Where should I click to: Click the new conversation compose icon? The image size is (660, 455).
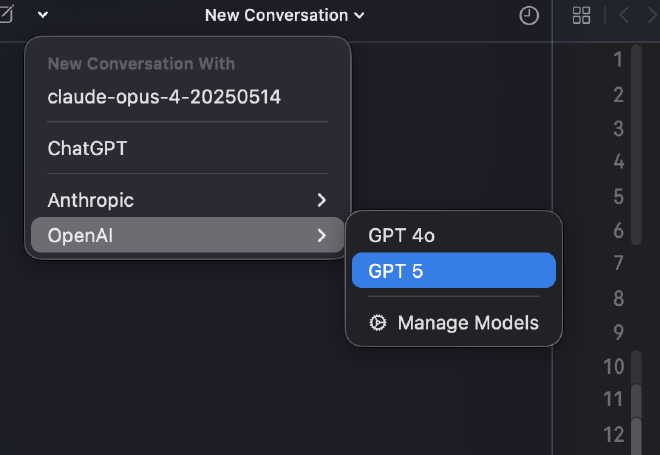tap(6, 14)
